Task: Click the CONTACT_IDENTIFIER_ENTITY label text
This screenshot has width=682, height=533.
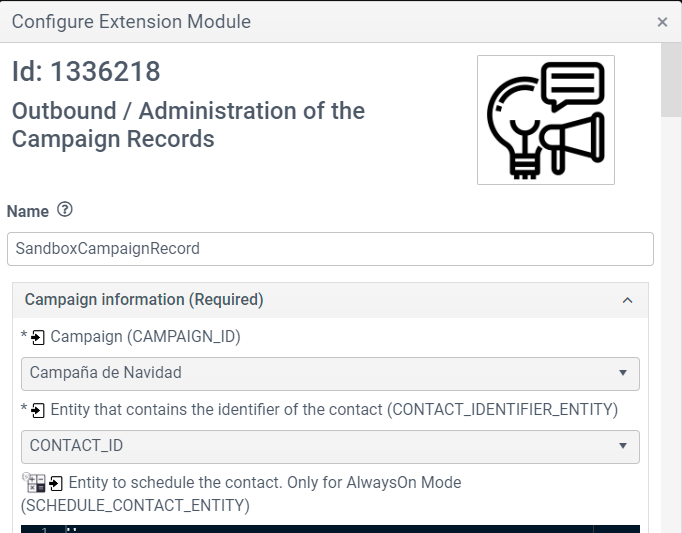Action: (333, 409)
